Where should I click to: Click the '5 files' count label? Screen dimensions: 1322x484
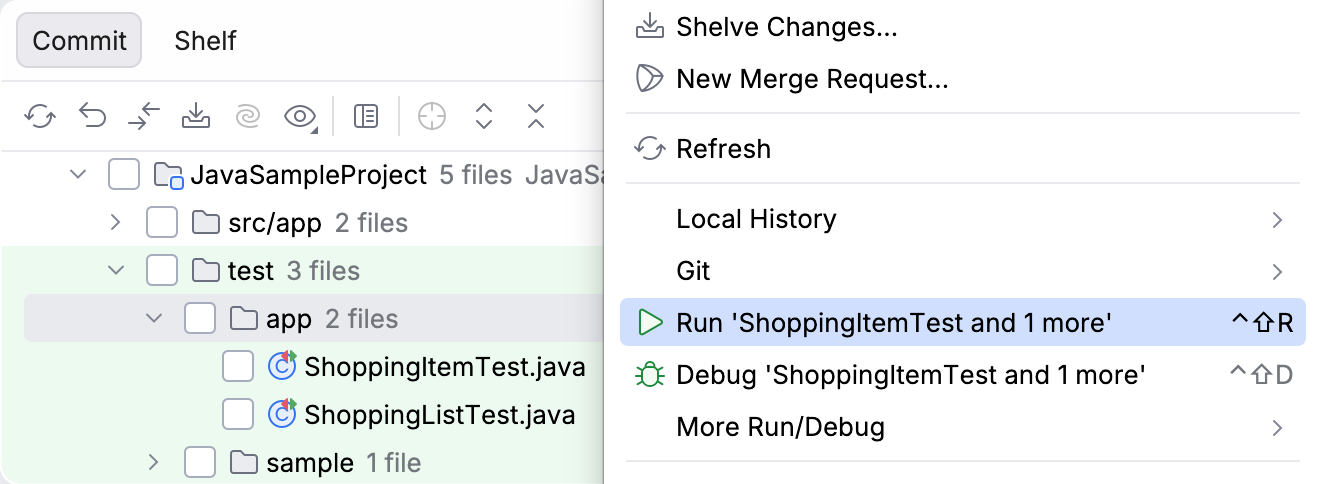pos(476,176)
